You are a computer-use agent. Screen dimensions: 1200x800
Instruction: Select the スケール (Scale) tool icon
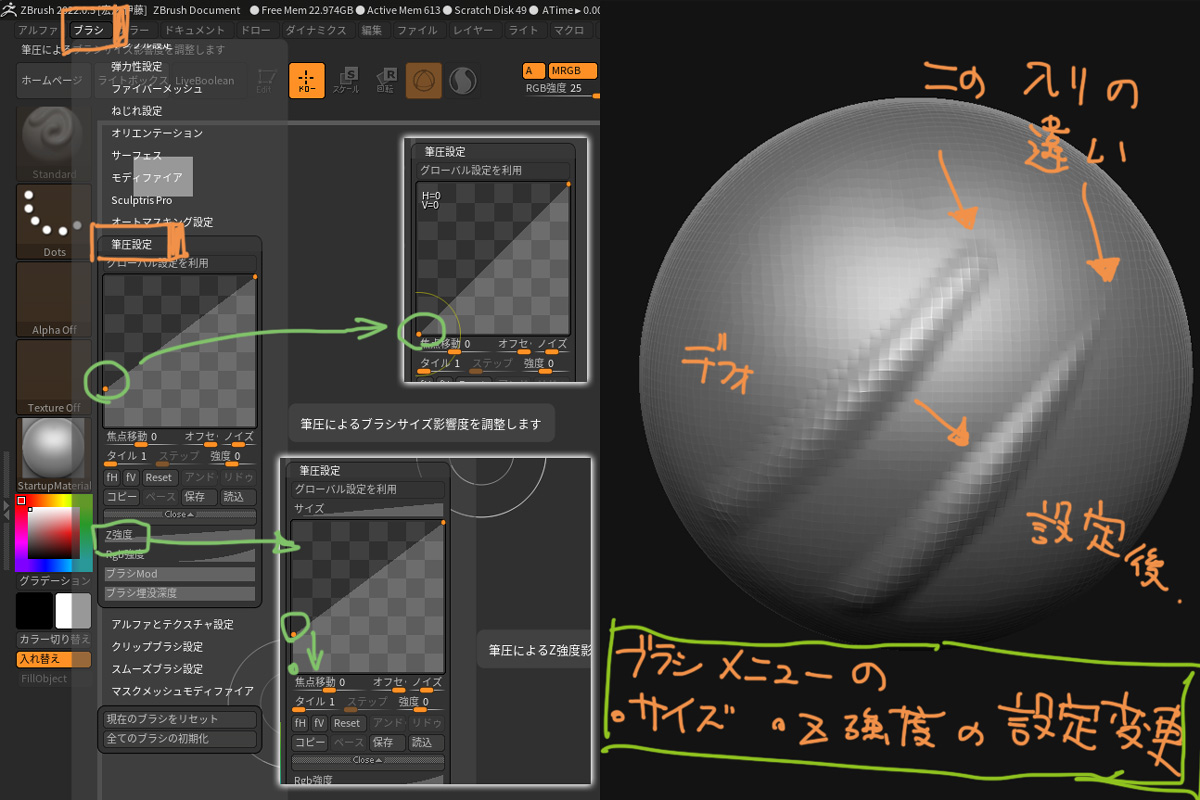pyautogui.click(x=346, y=81)
